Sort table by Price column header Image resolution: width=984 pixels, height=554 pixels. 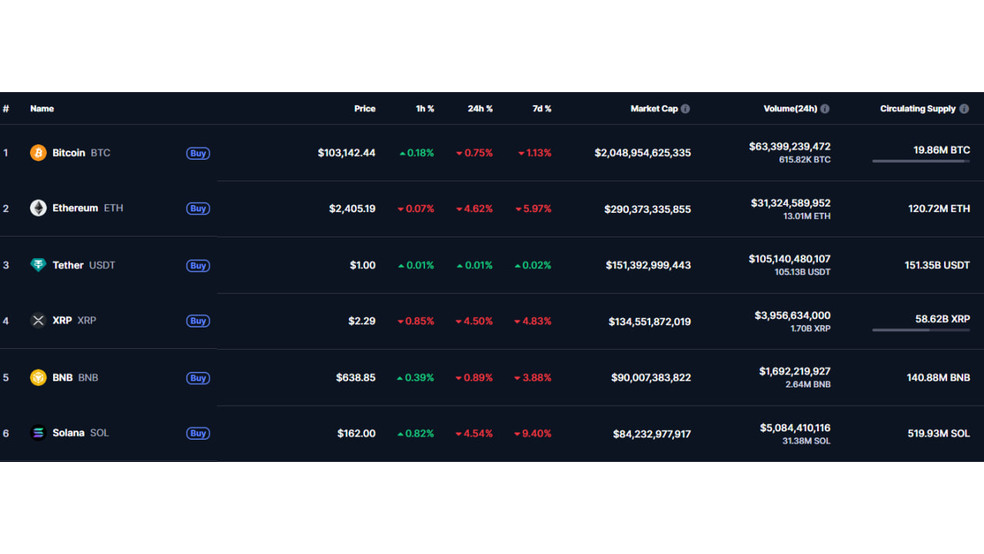(364, 109)
